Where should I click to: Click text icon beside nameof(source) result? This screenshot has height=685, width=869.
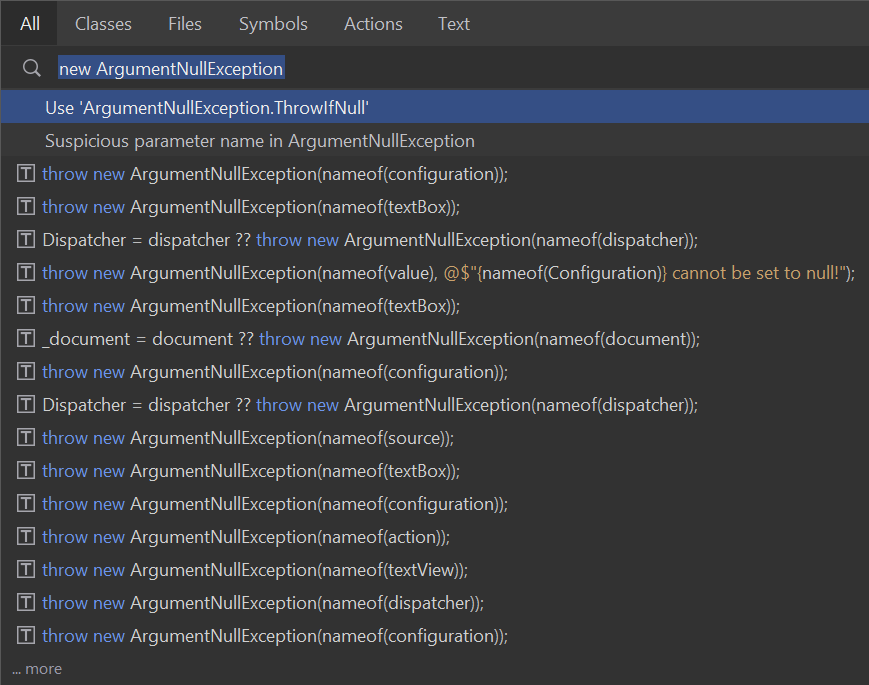27,438
